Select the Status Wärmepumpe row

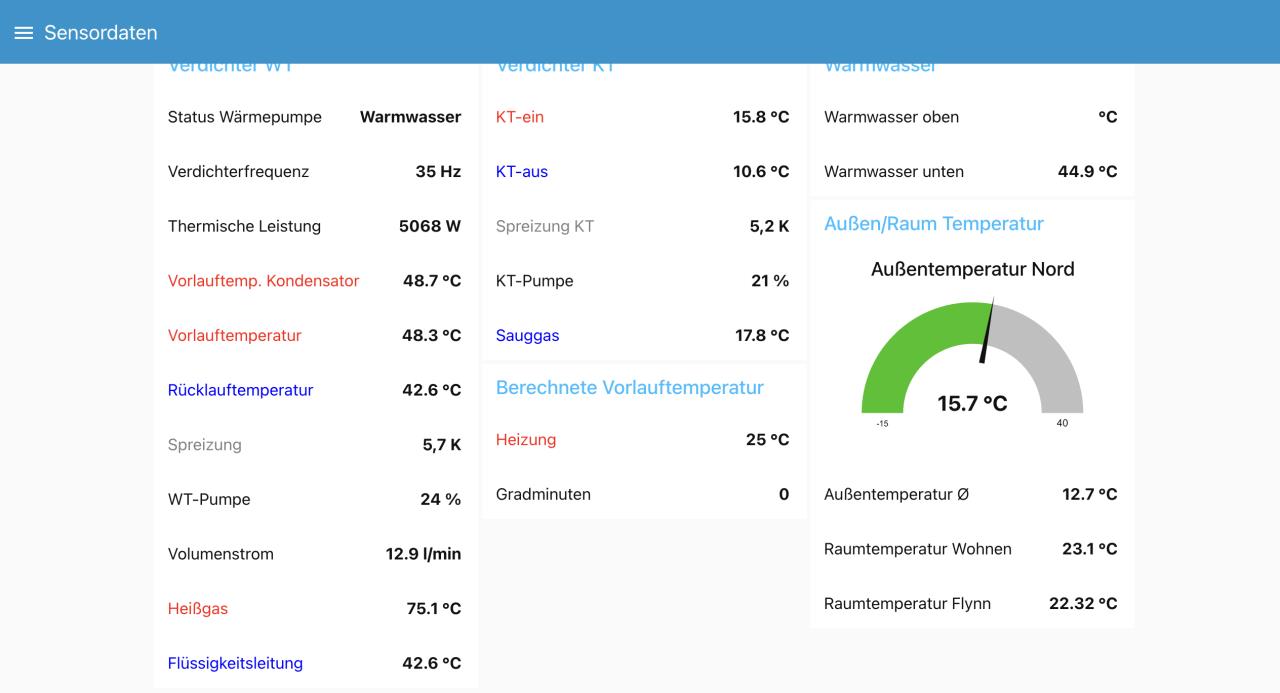coord(314,117)
